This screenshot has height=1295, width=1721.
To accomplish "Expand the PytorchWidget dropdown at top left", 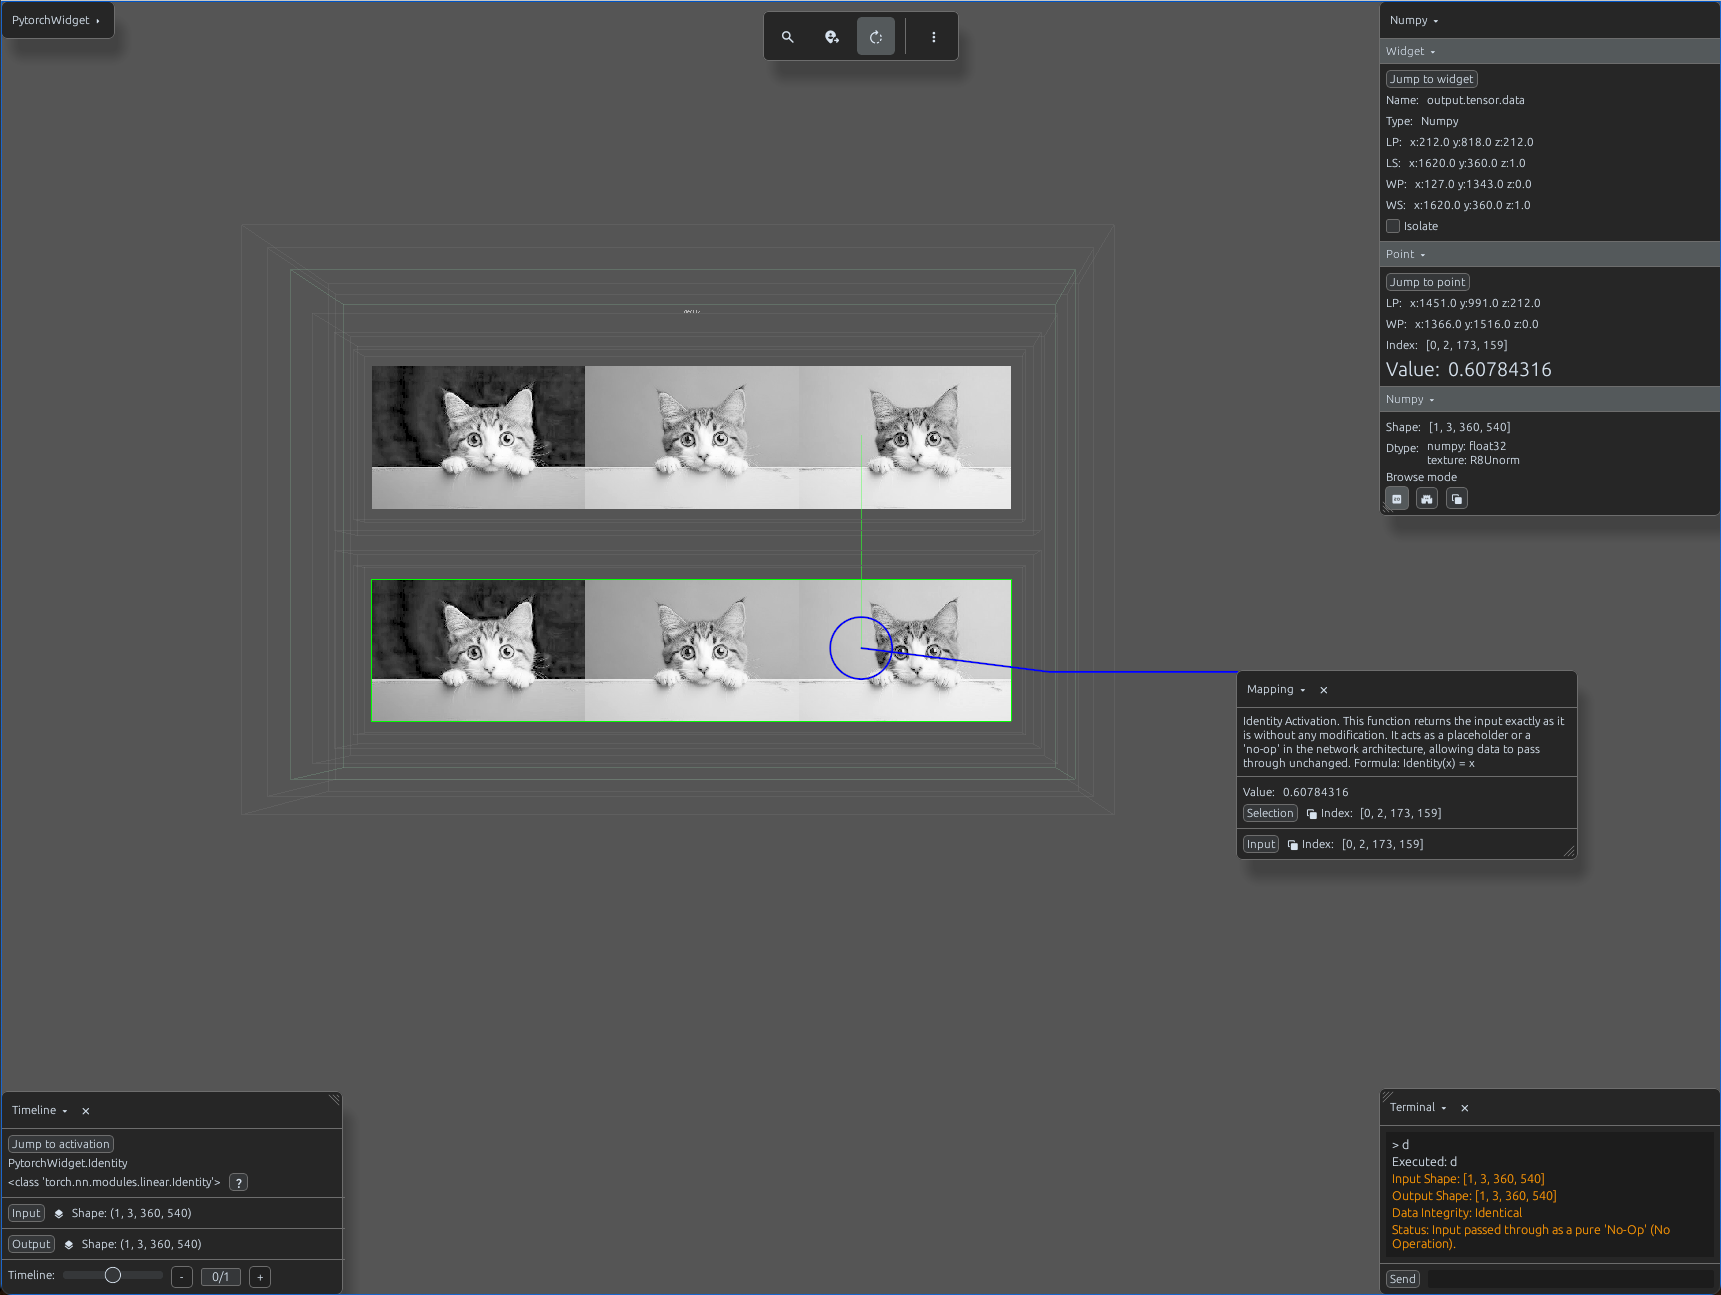I will [57, 20].
